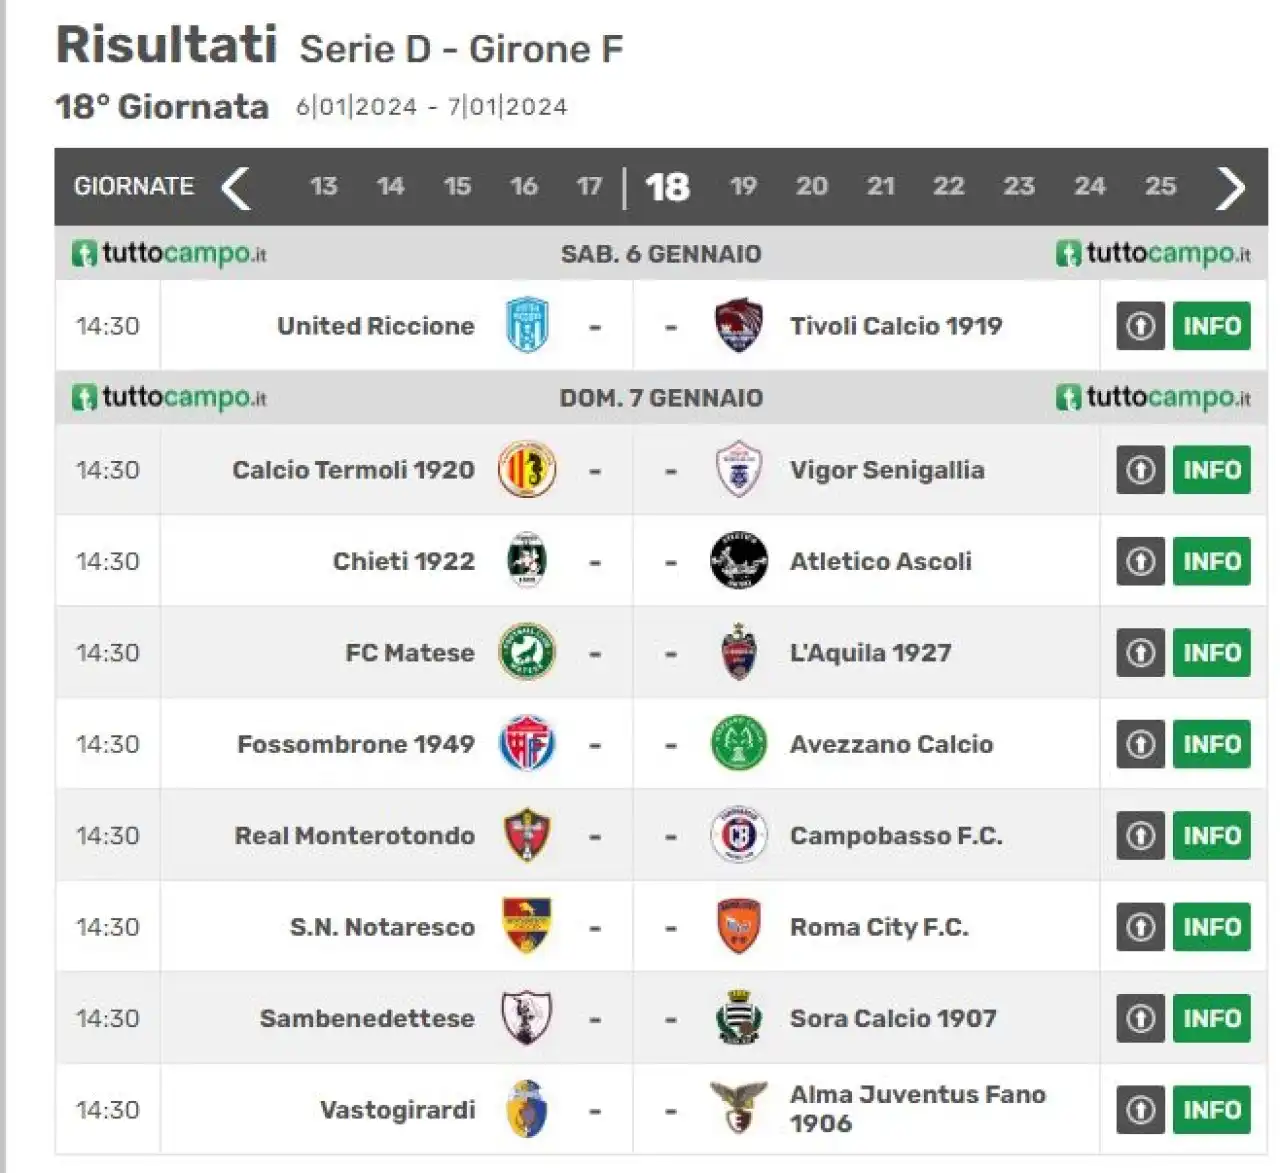Open the Campobasso F.C. crest
Screen dimensions: 1280x1173
738,836
